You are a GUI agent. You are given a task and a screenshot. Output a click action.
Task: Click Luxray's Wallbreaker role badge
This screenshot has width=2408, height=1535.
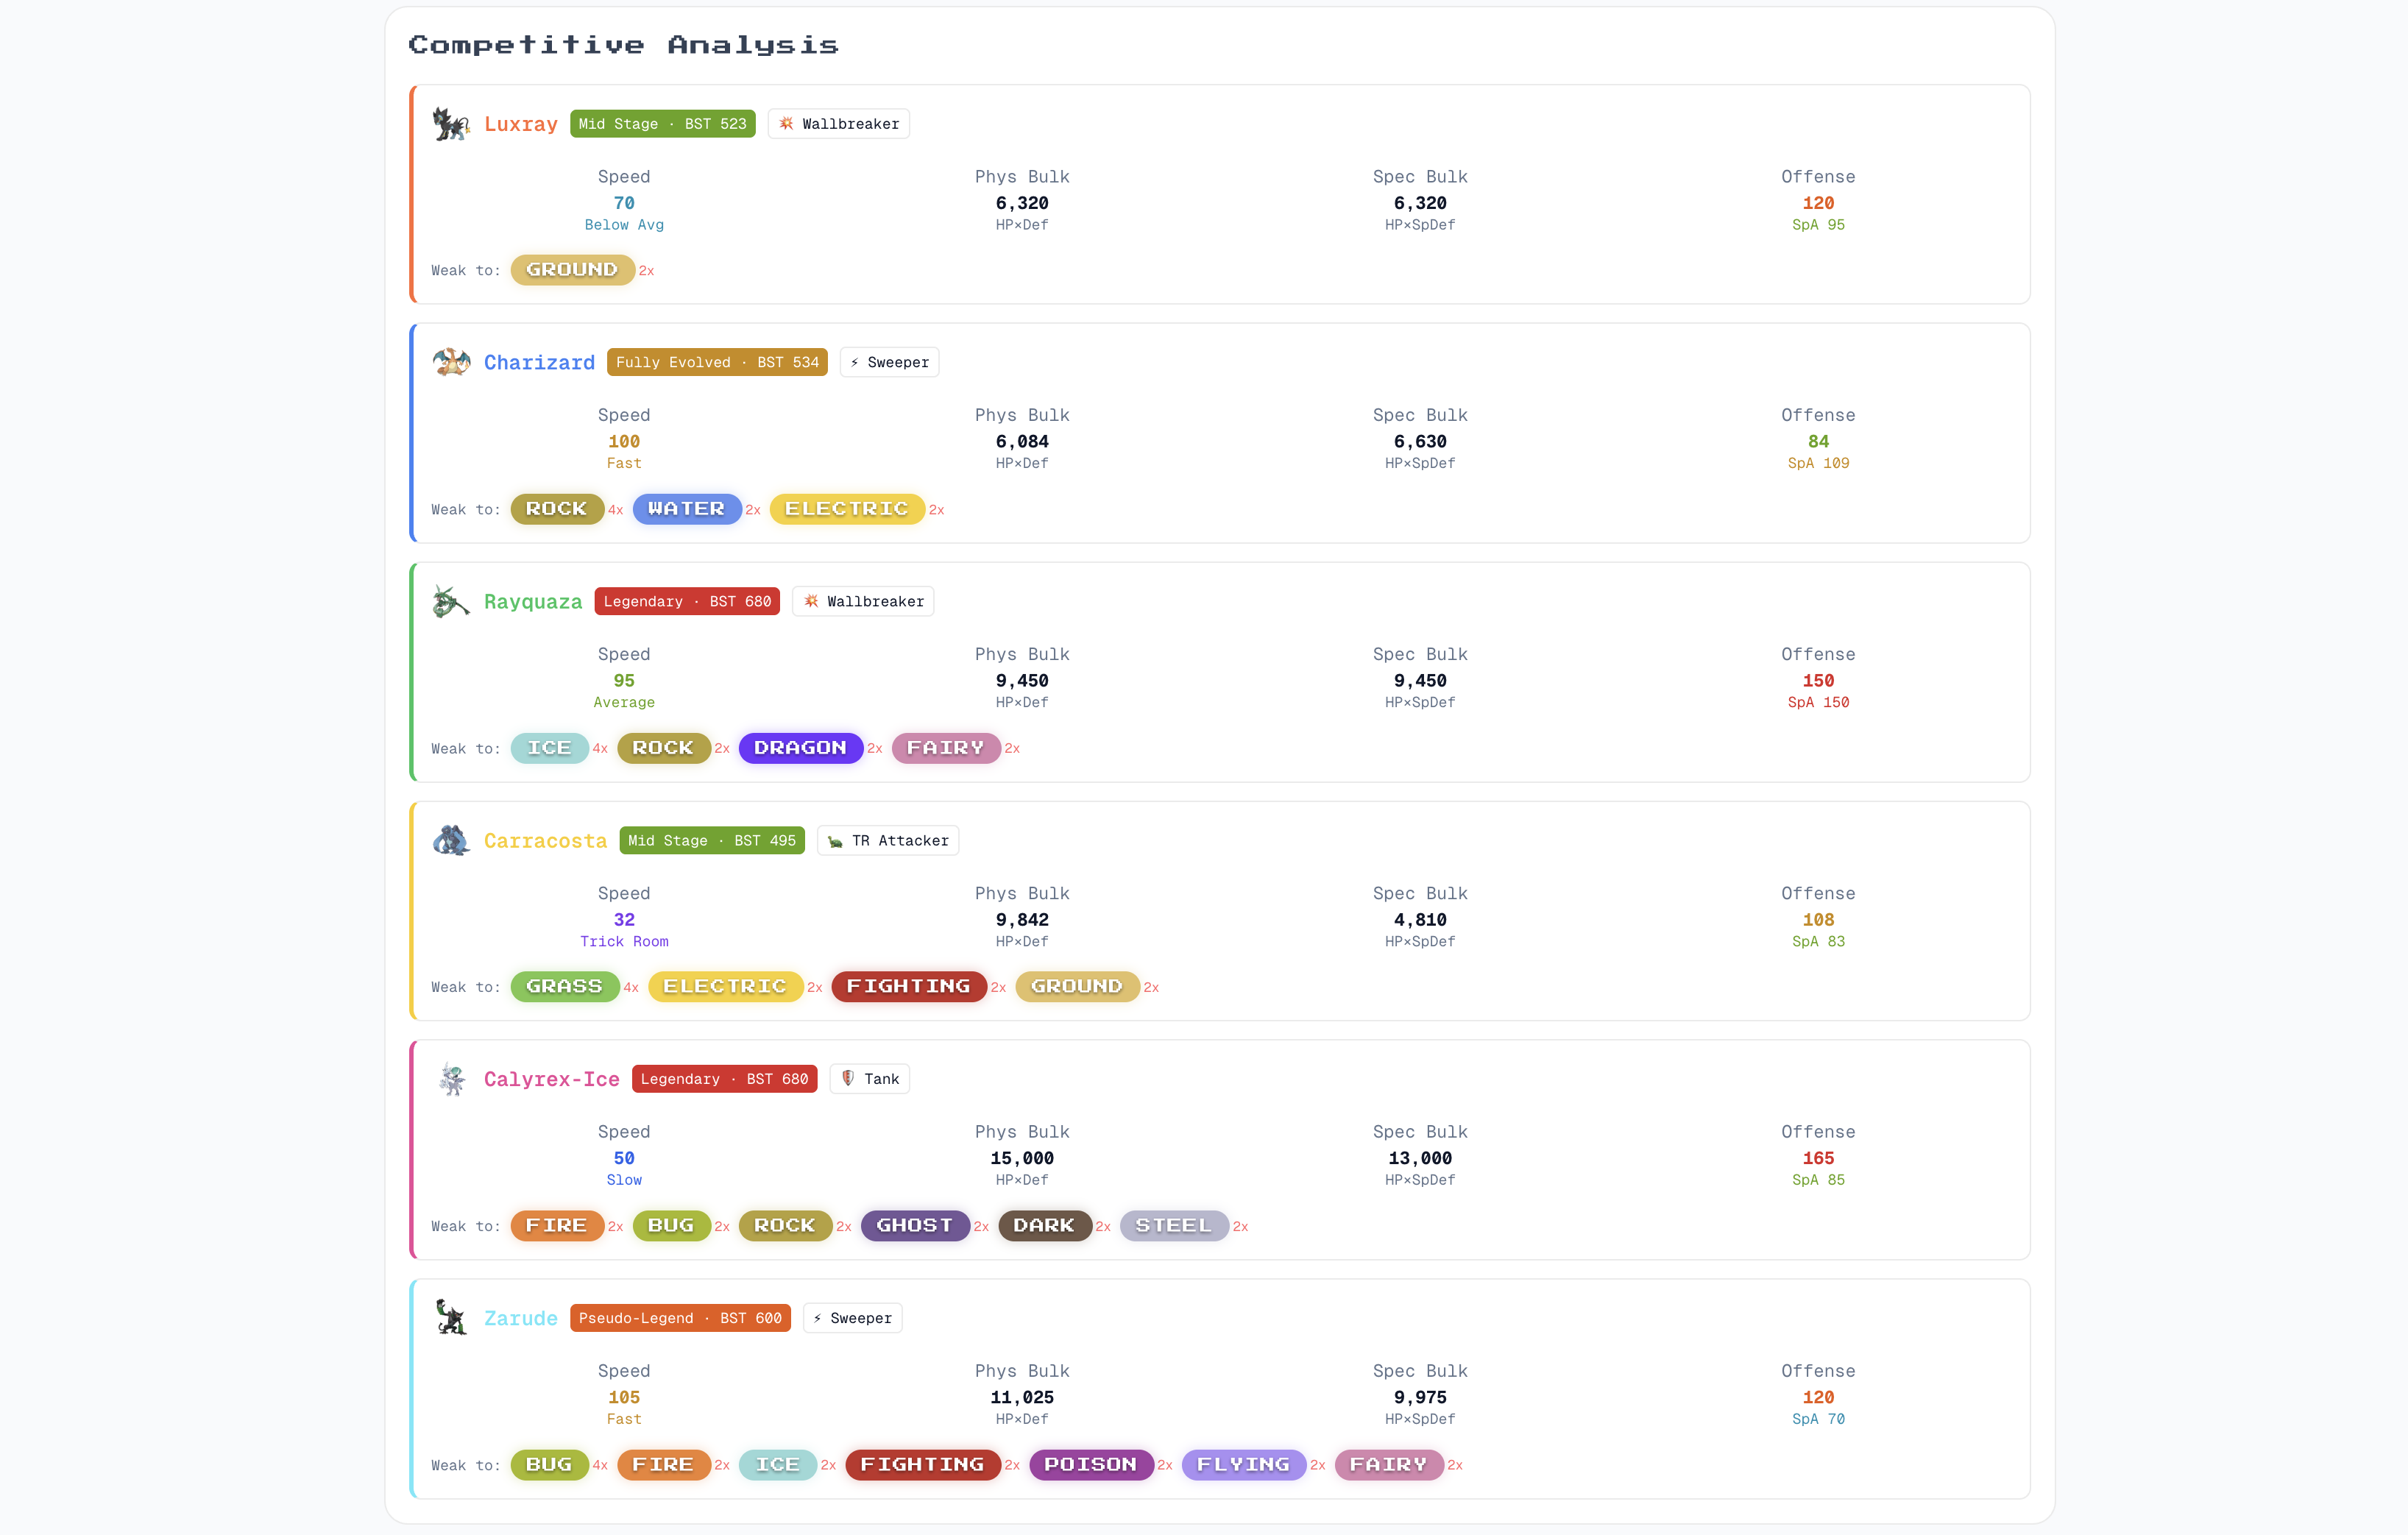point(838,124)
